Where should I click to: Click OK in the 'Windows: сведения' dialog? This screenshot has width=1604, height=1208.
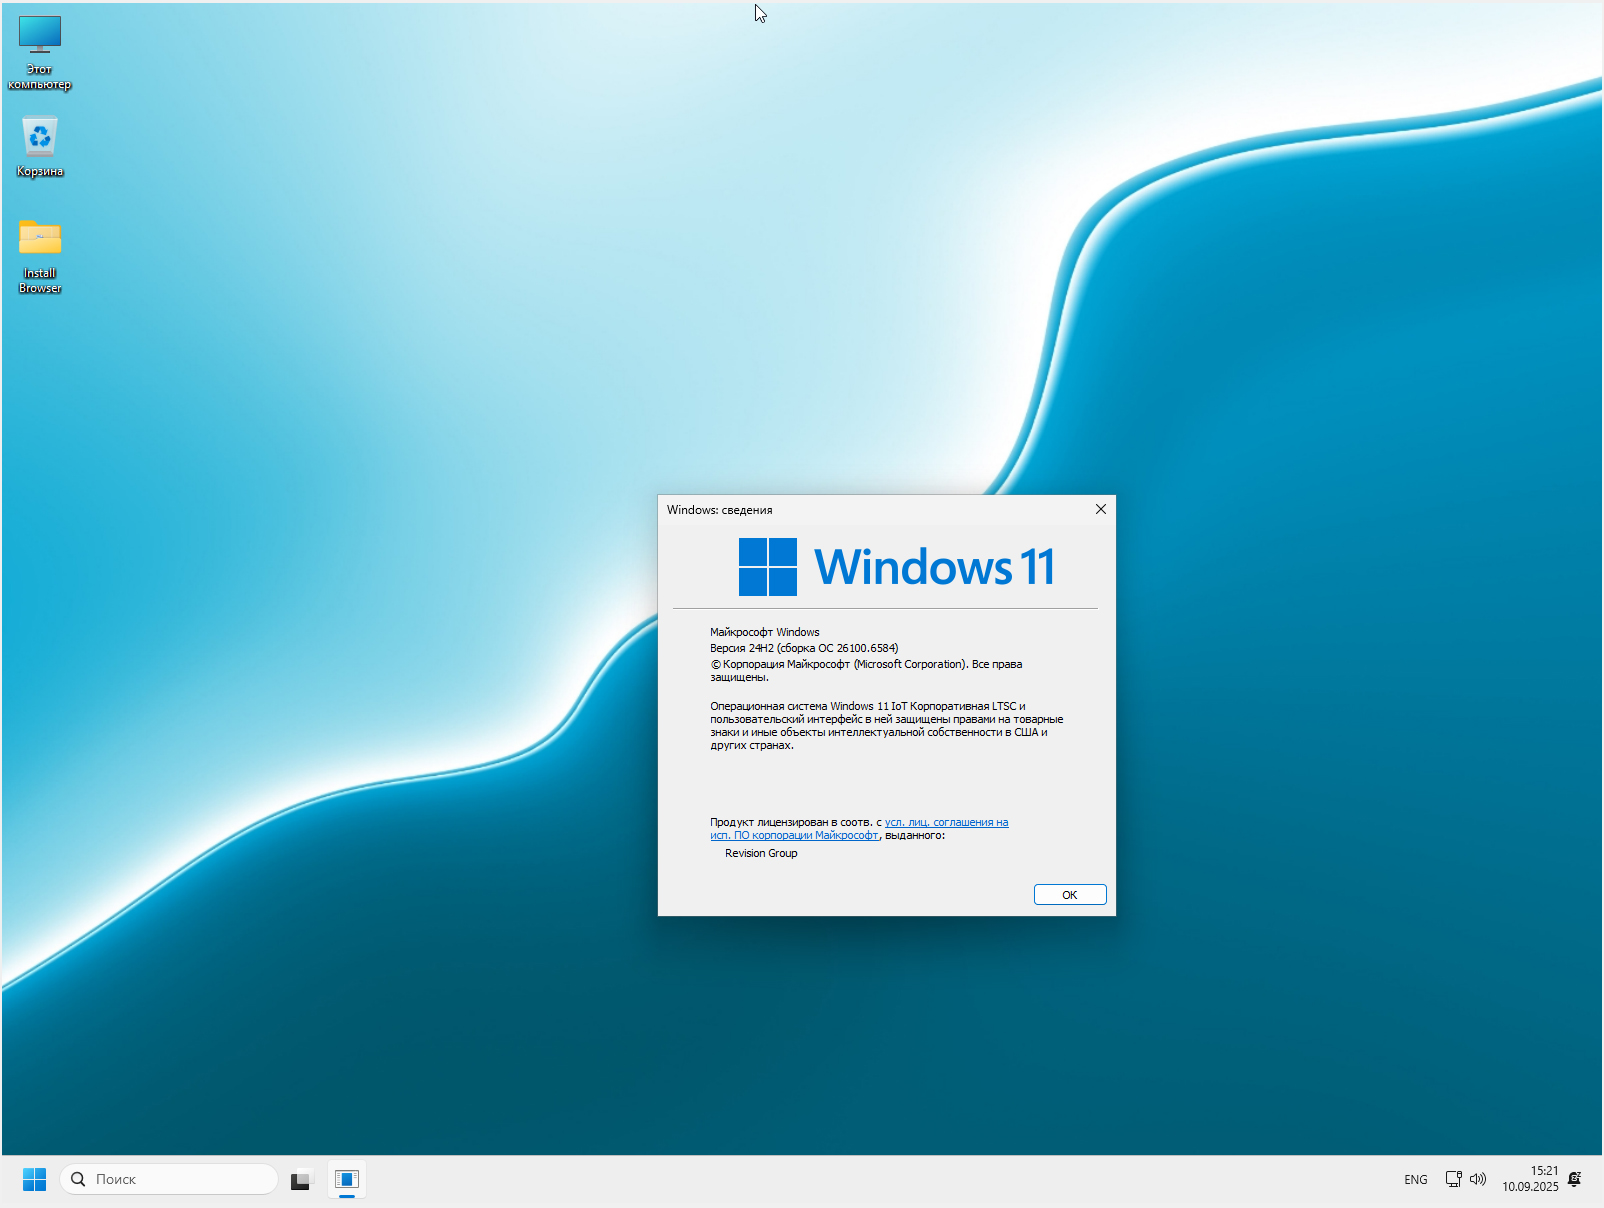[1070, 895]
